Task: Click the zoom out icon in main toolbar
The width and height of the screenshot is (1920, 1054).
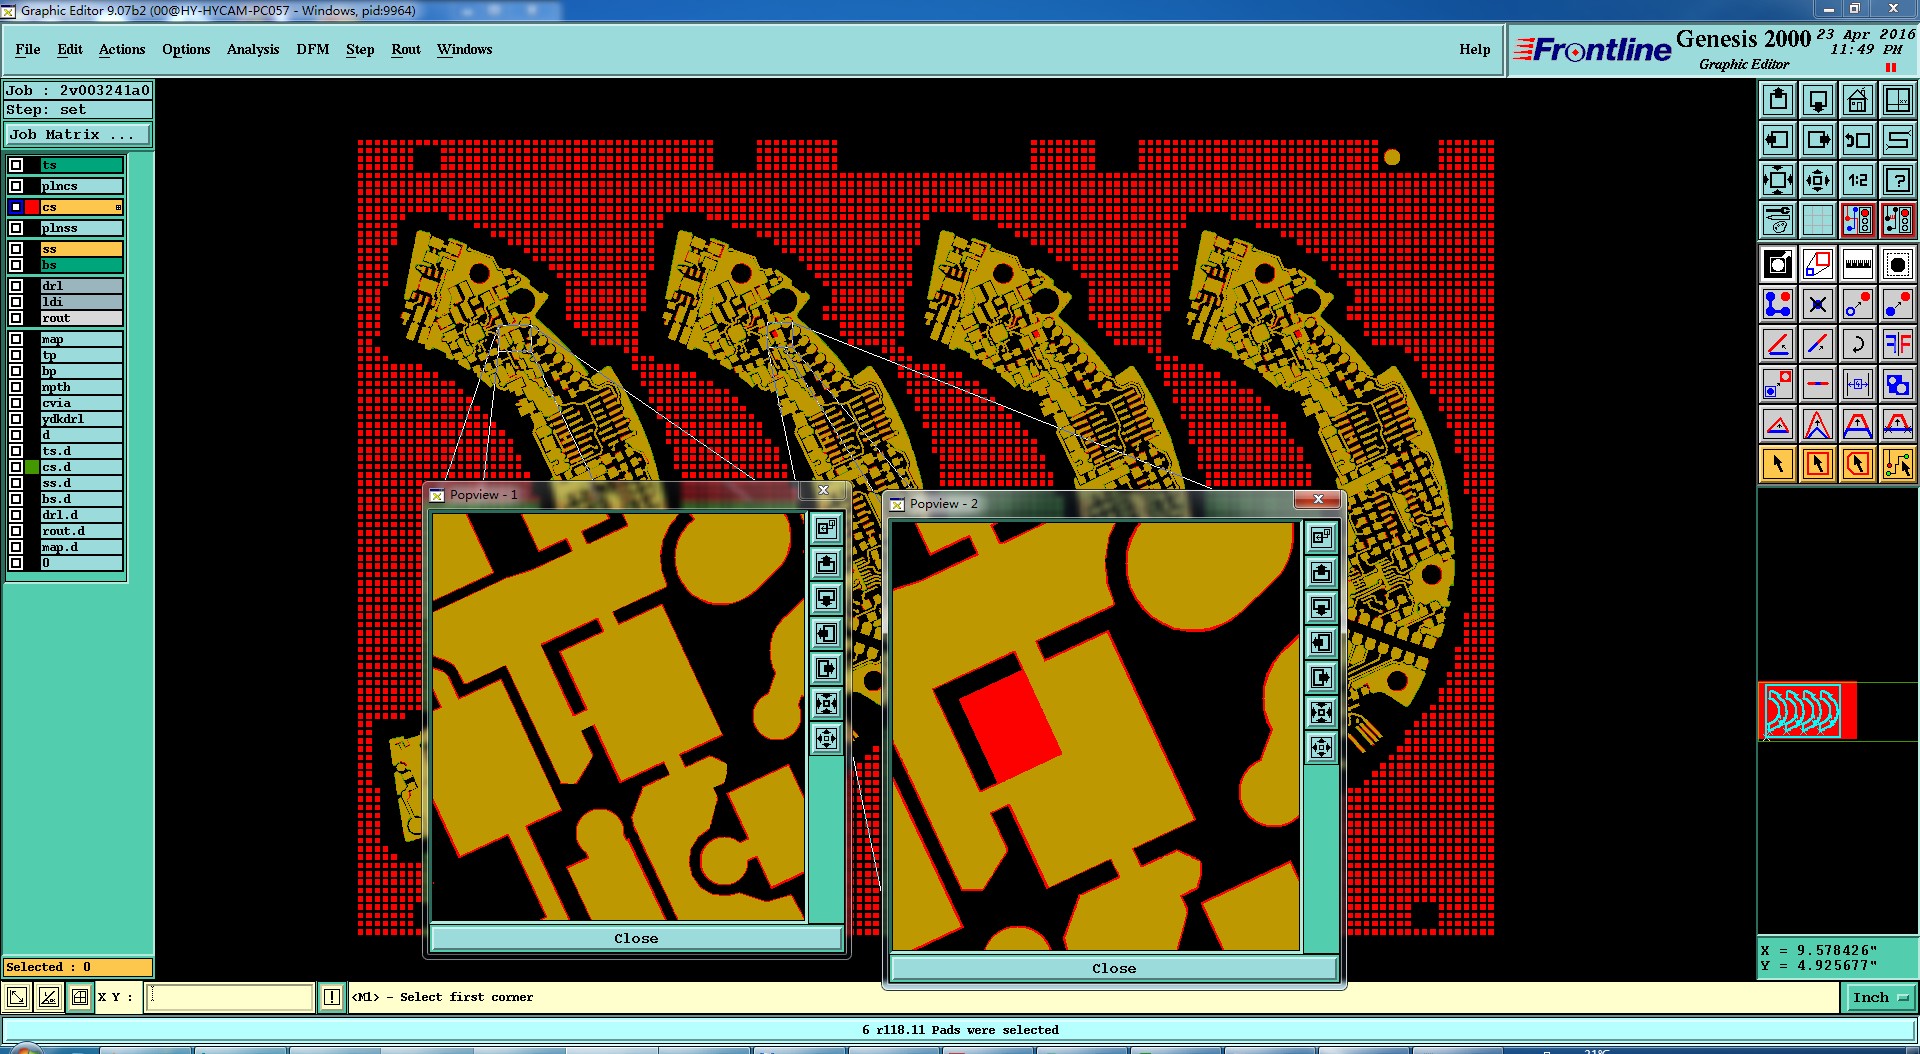Action: click(x=1818, y=180)
